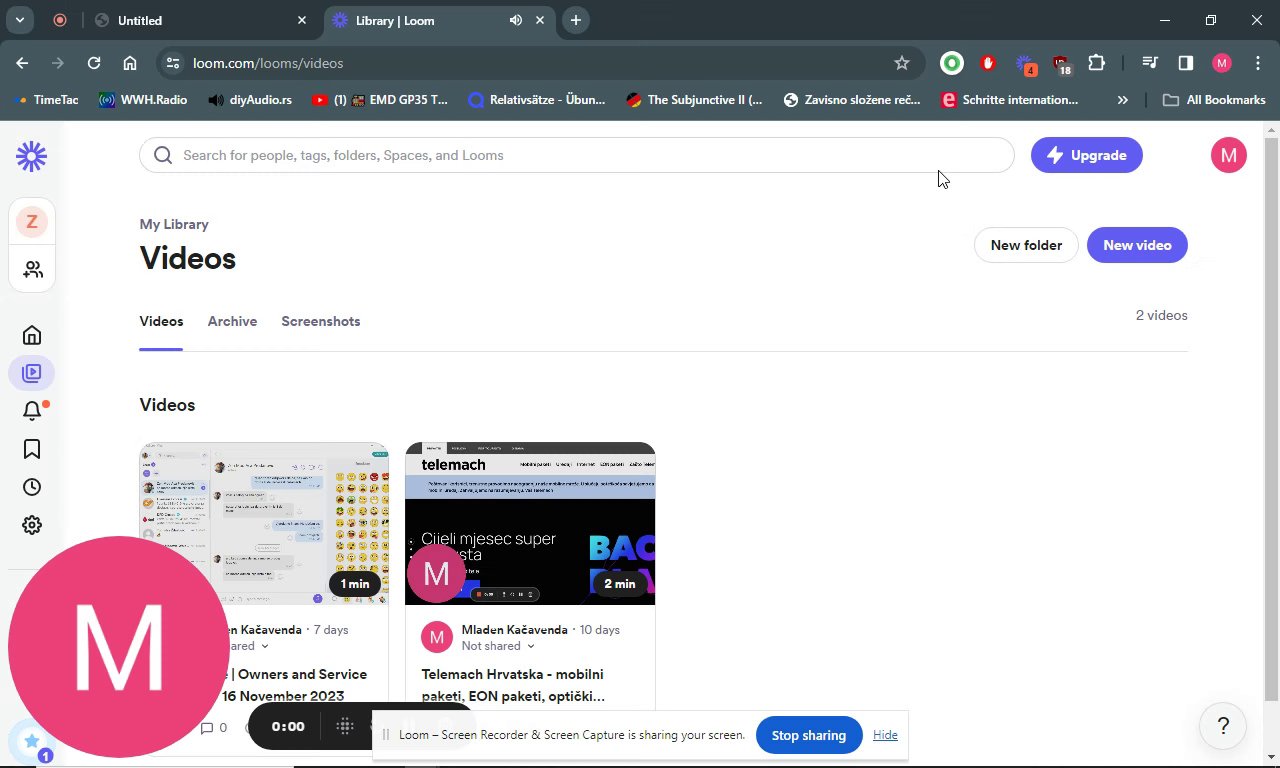This screenshot has height=768, width=1280.
Task: Open the people/team icon in sidebar
Action: [x=32, y=270]
